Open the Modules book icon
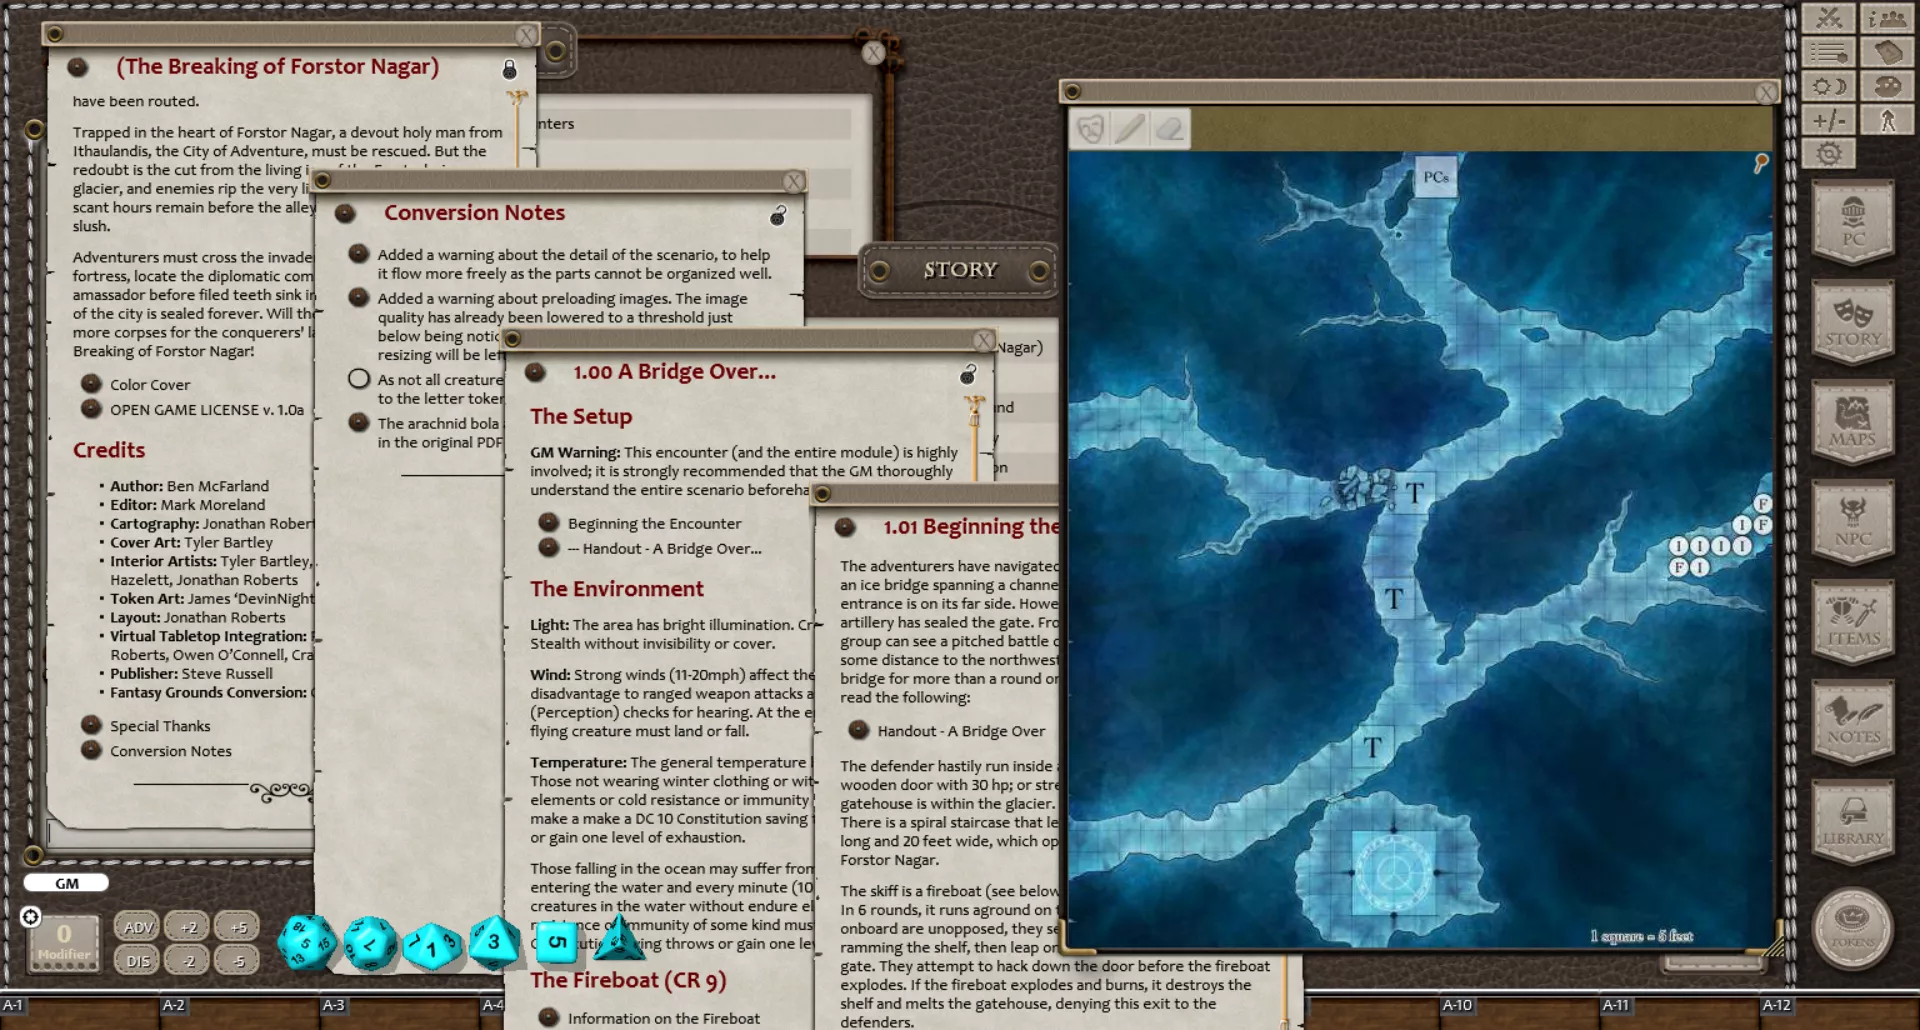 click(x=1887, y=52)
